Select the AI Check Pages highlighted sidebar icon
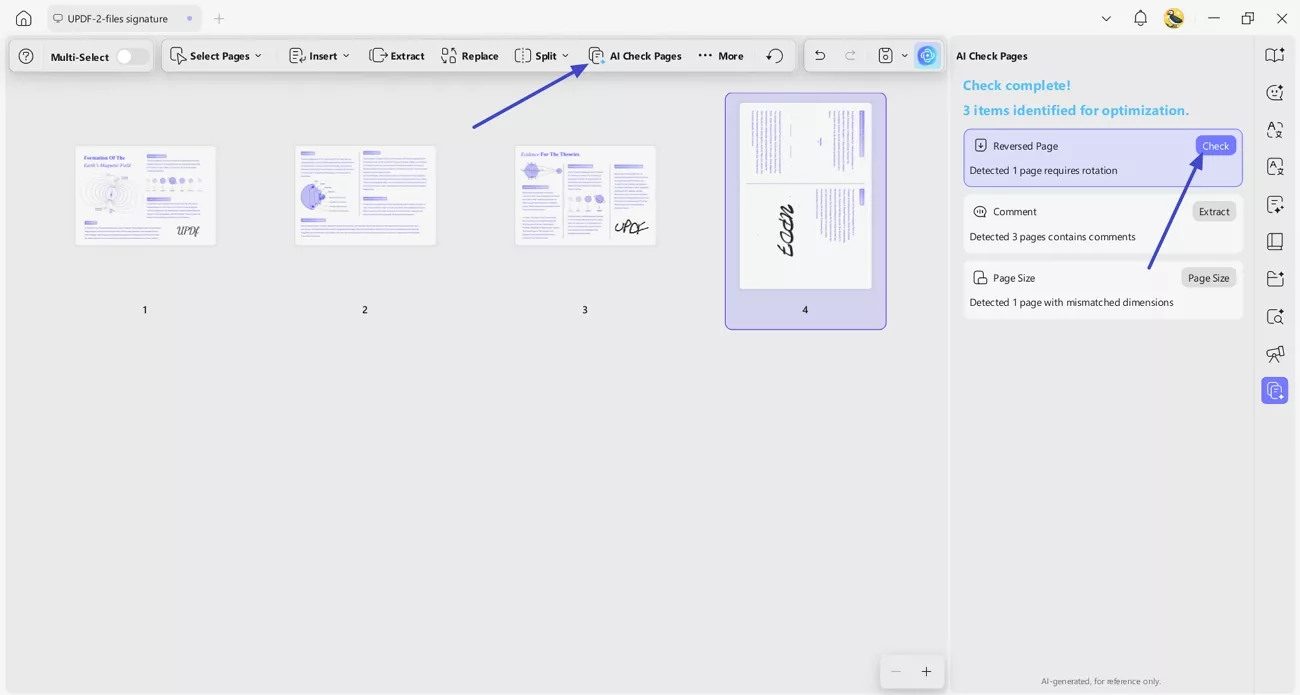This screenshot has width=1300, height=695. click(1275, 390)
